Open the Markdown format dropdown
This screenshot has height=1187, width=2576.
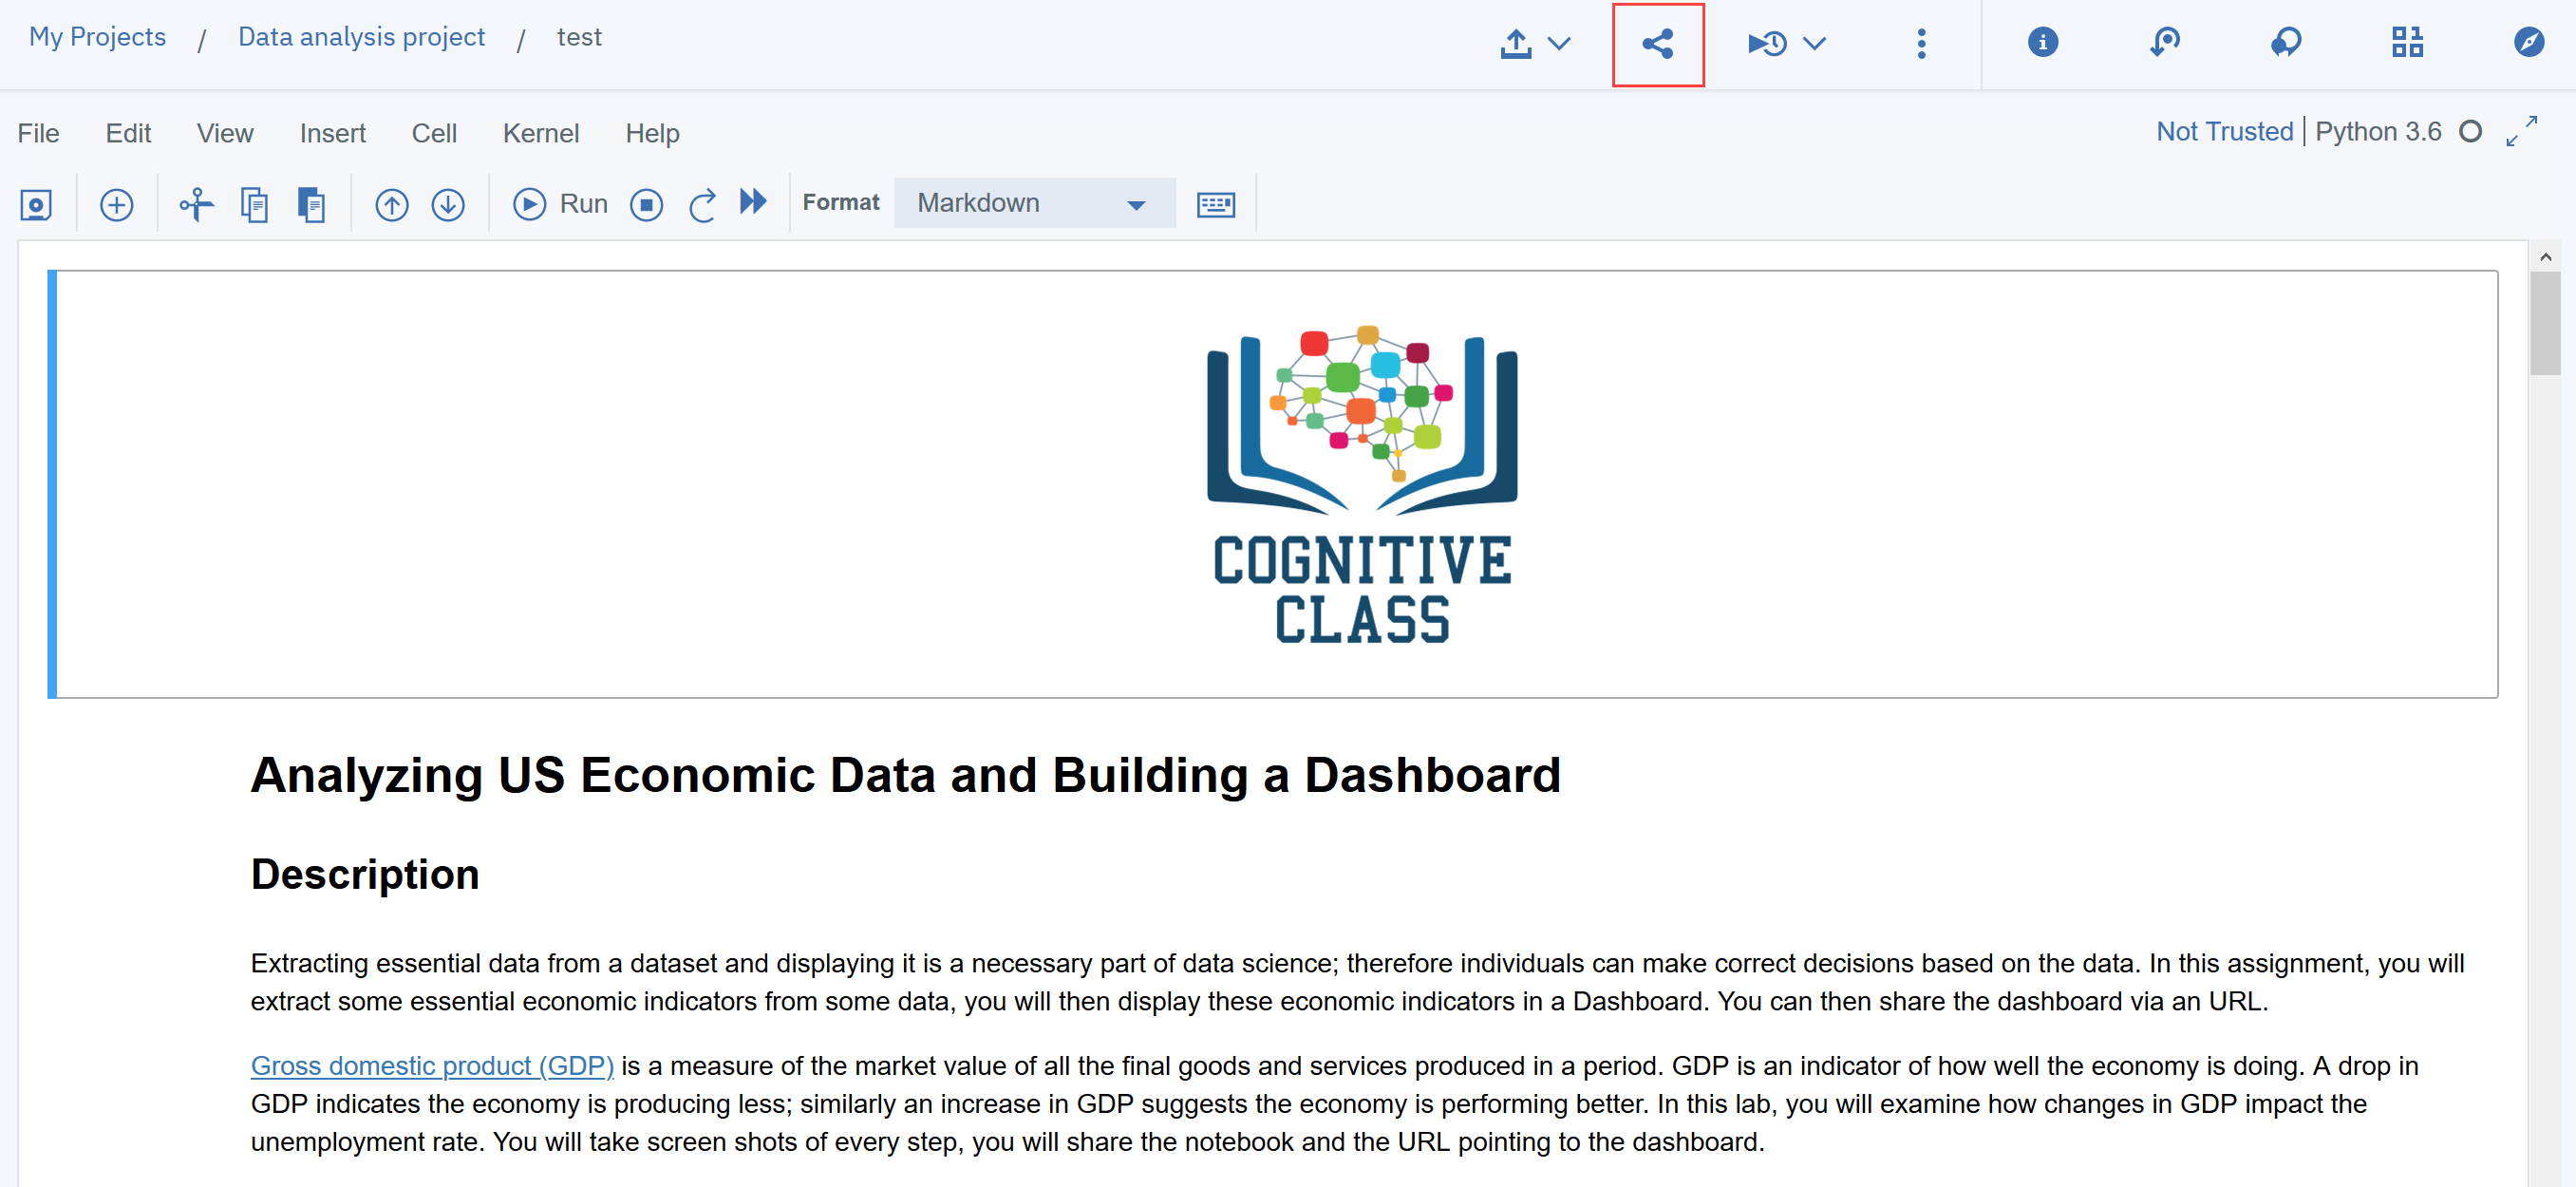(x=1033, y=203)
